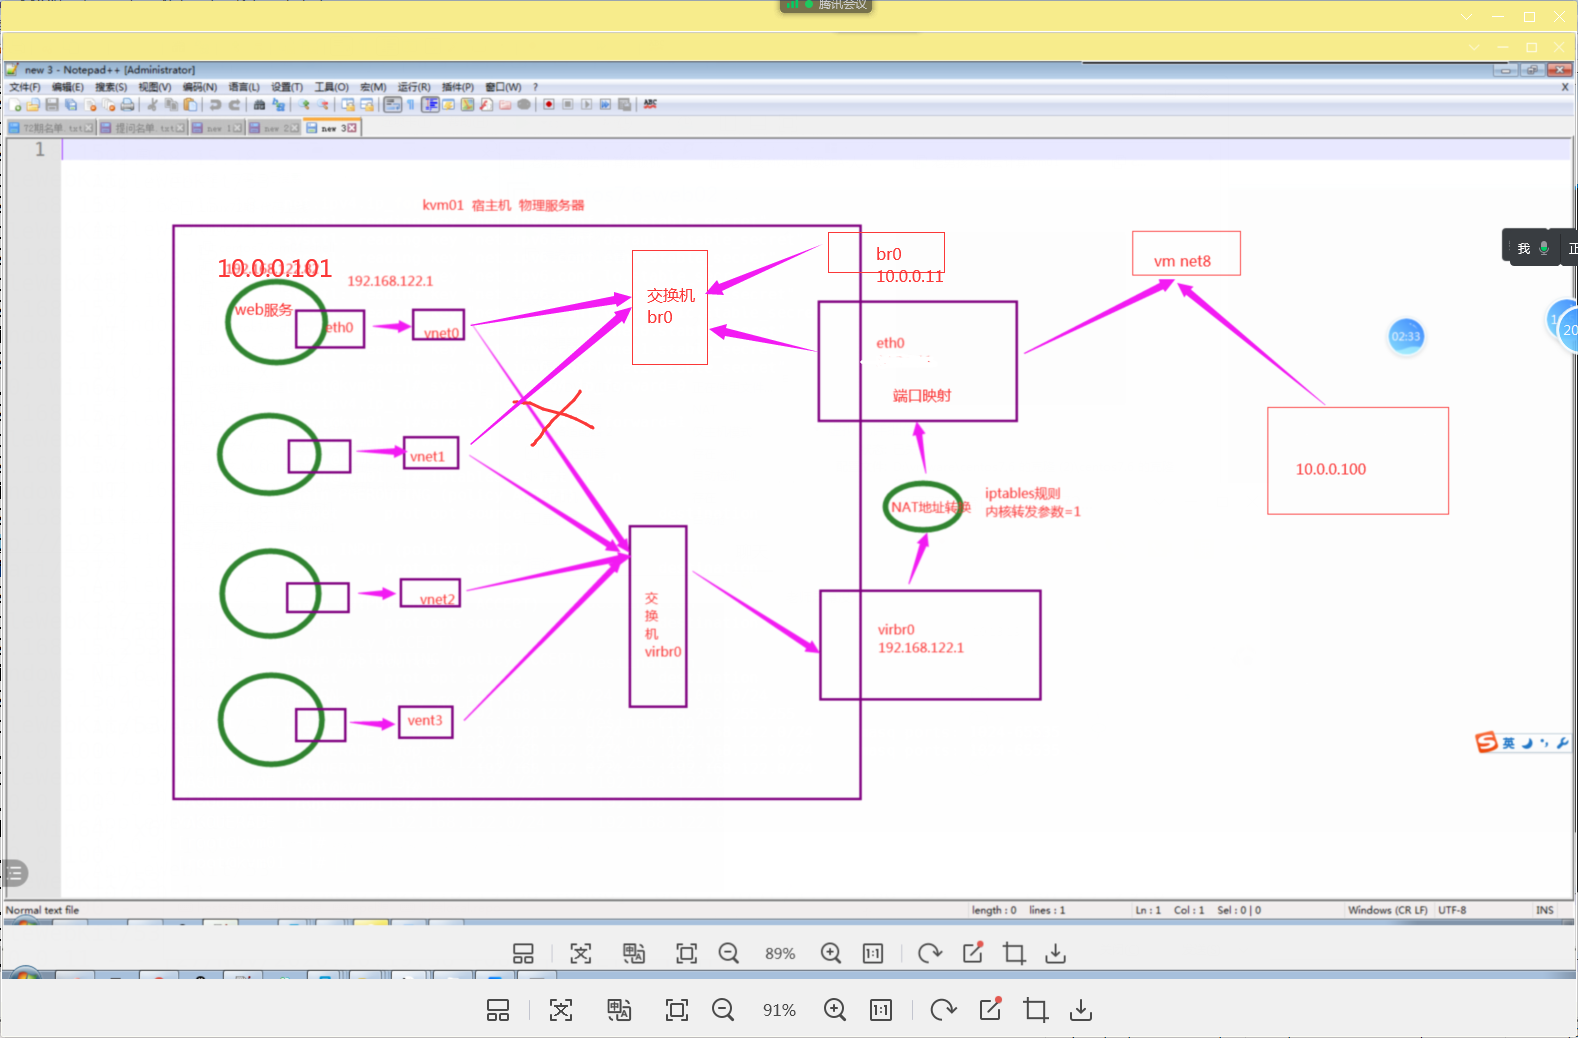Click UTF-8 encoding in status bar

point(1452,910)
